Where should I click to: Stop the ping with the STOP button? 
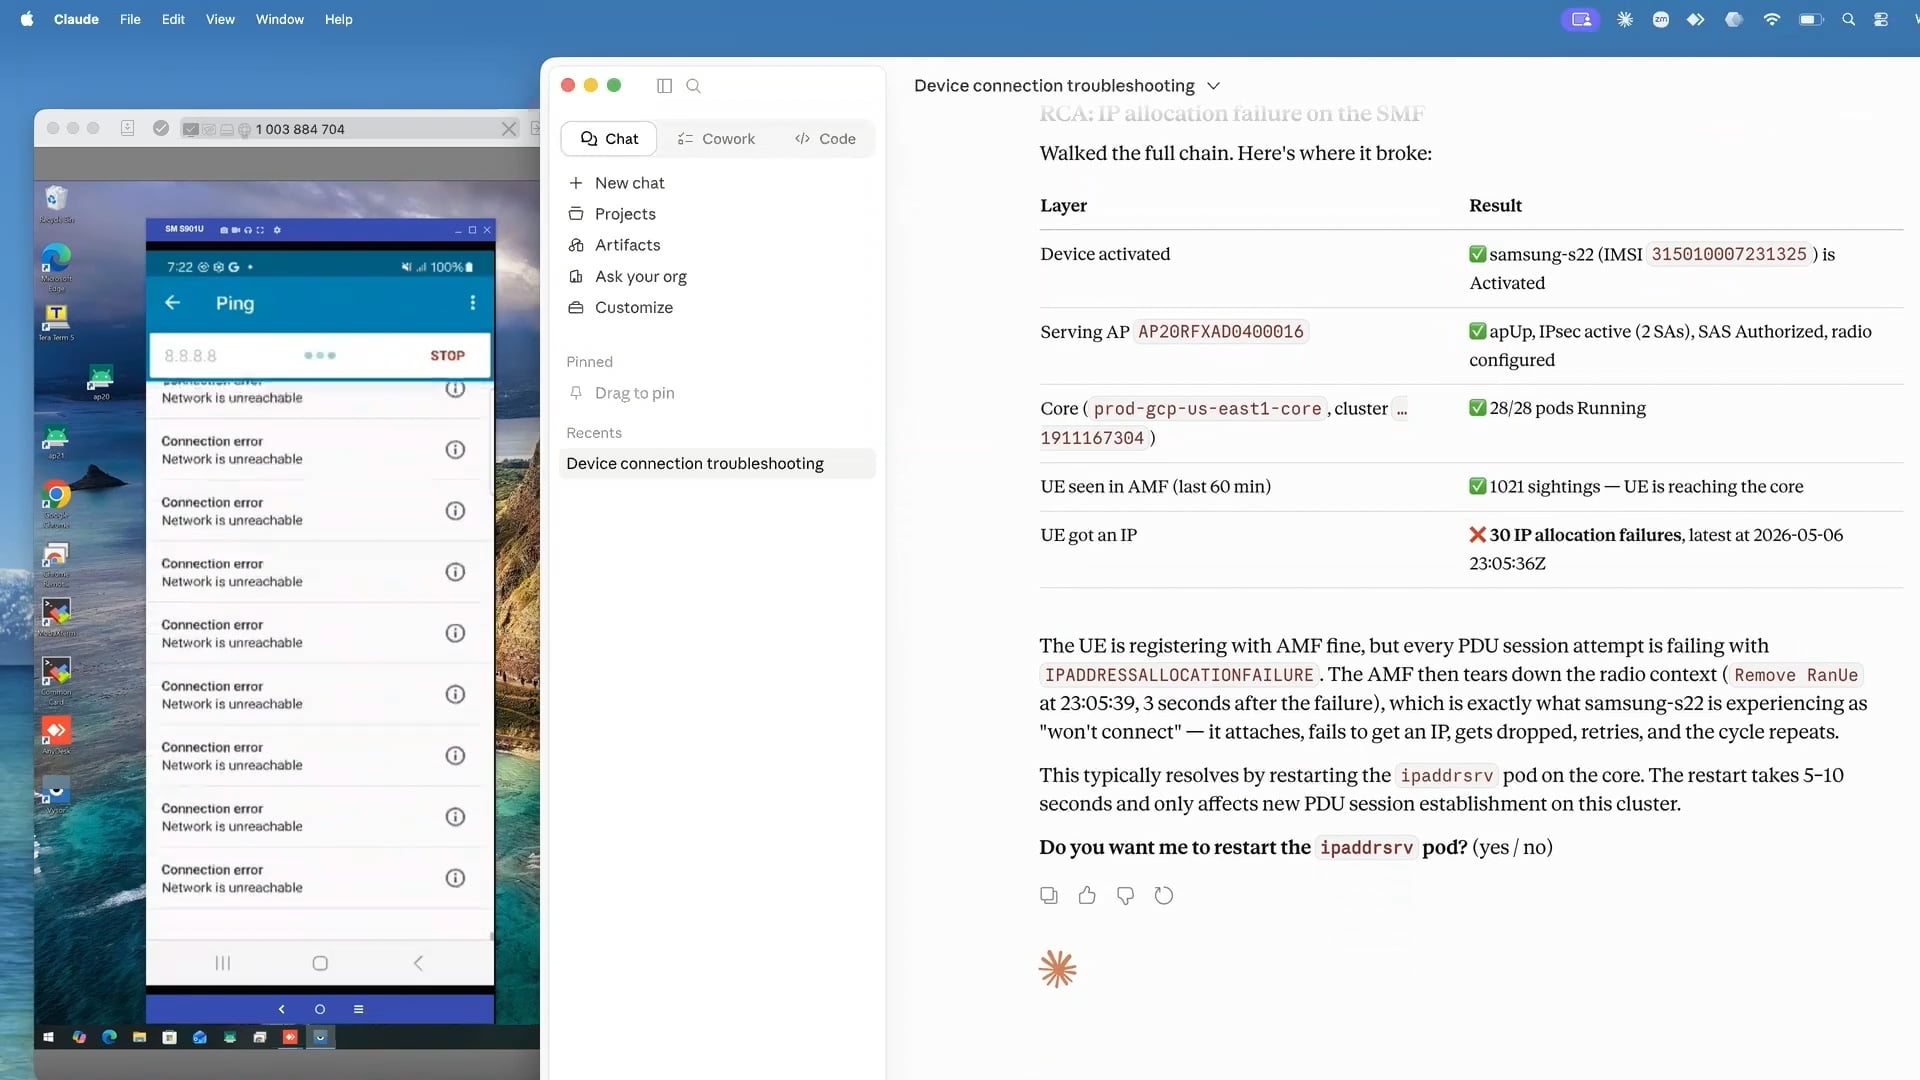pos(447,356)
